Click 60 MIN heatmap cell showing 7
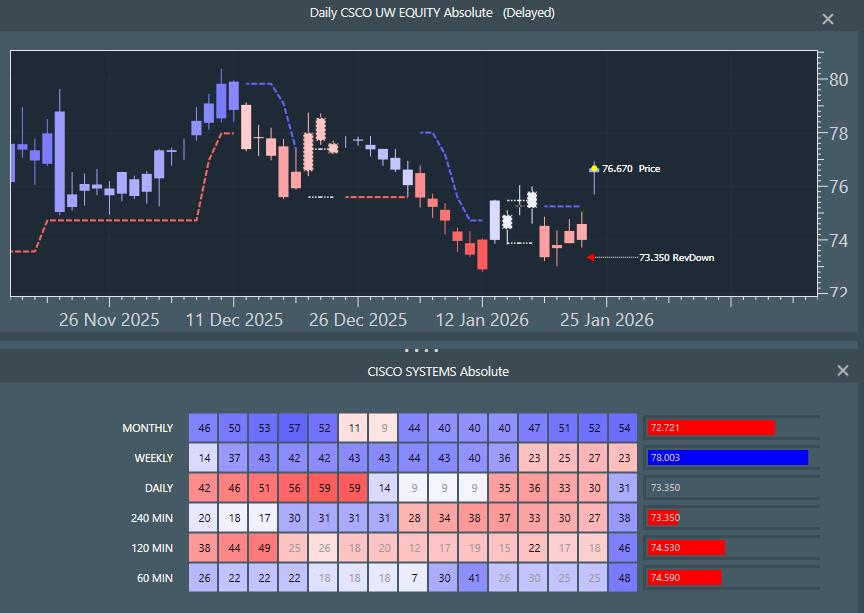This screenshot has width=864, height=613. point(414,578)
